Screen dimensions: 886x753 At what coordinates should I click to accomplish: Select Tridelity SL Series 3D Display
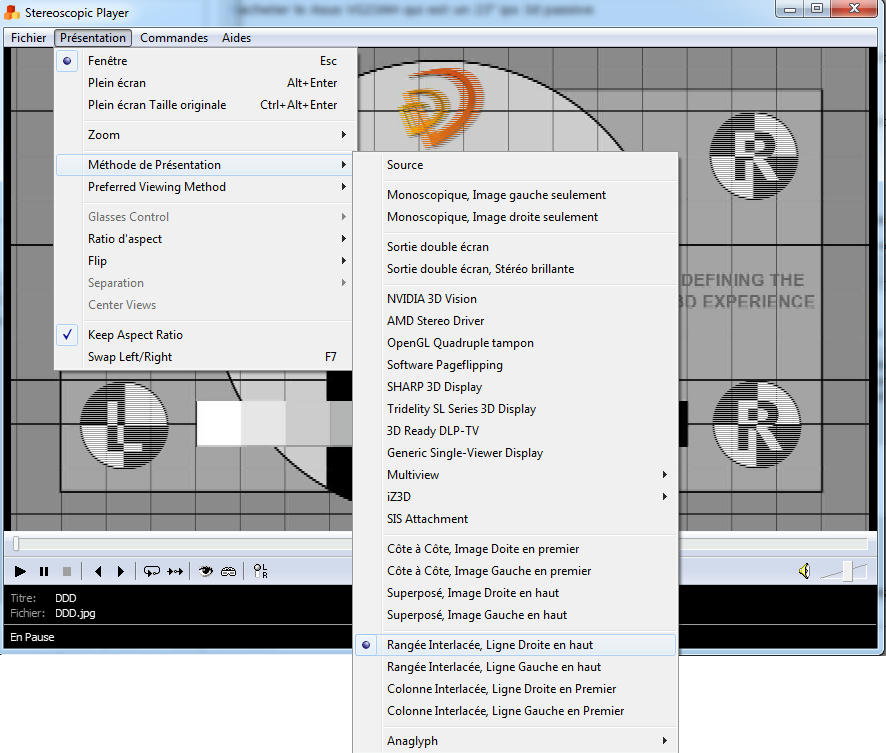(515, 408)
